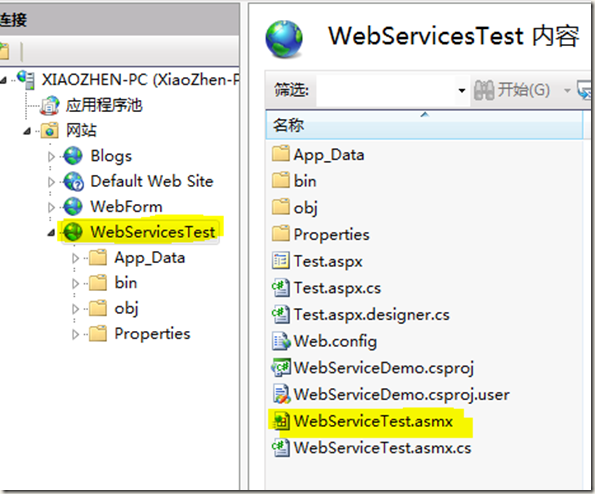Image resolution: width=595 pixels, height=494 pixels.
Task: Click the obj folder icon in content list
Action: (281, 207)
